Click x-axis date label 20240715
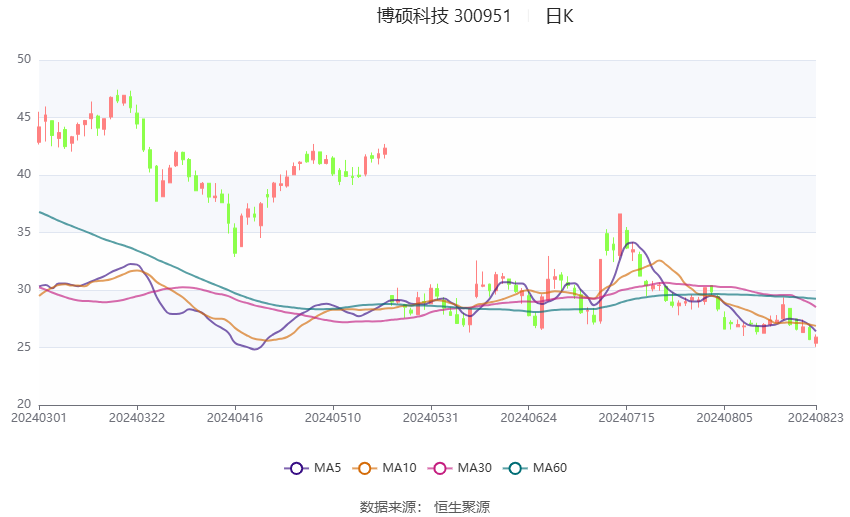This screenshot has height=517, width=850. point(627,418)
